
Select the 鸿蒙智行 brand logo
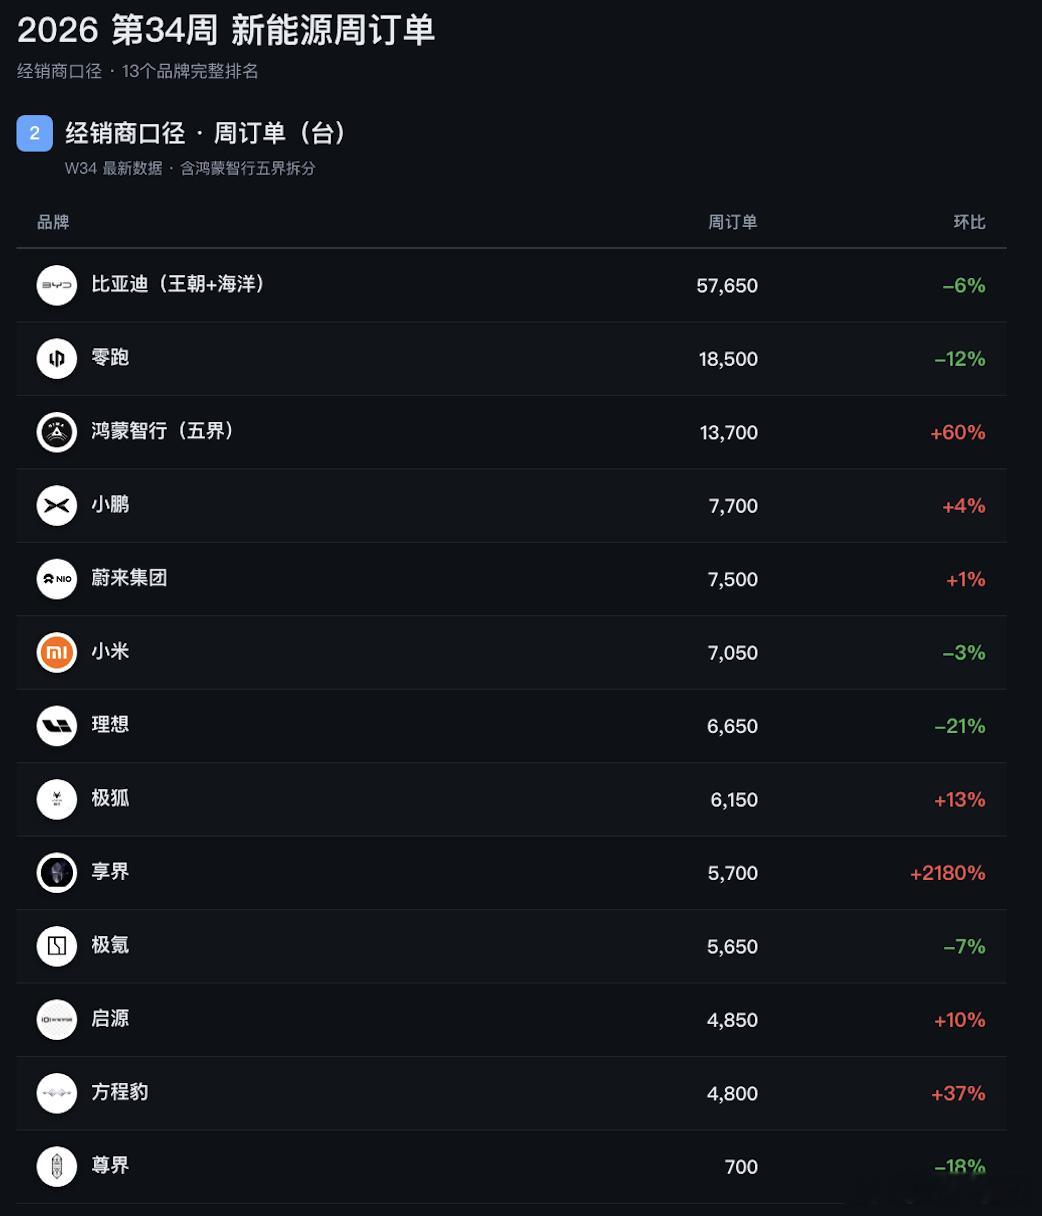click(x=57, y=432)
